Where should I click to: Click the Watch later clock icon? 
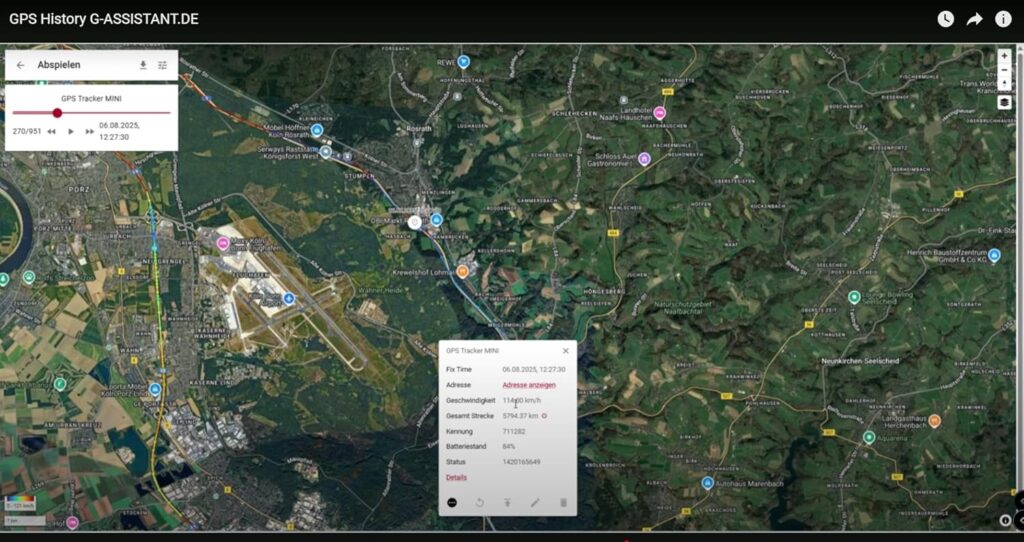click(945, 19)
